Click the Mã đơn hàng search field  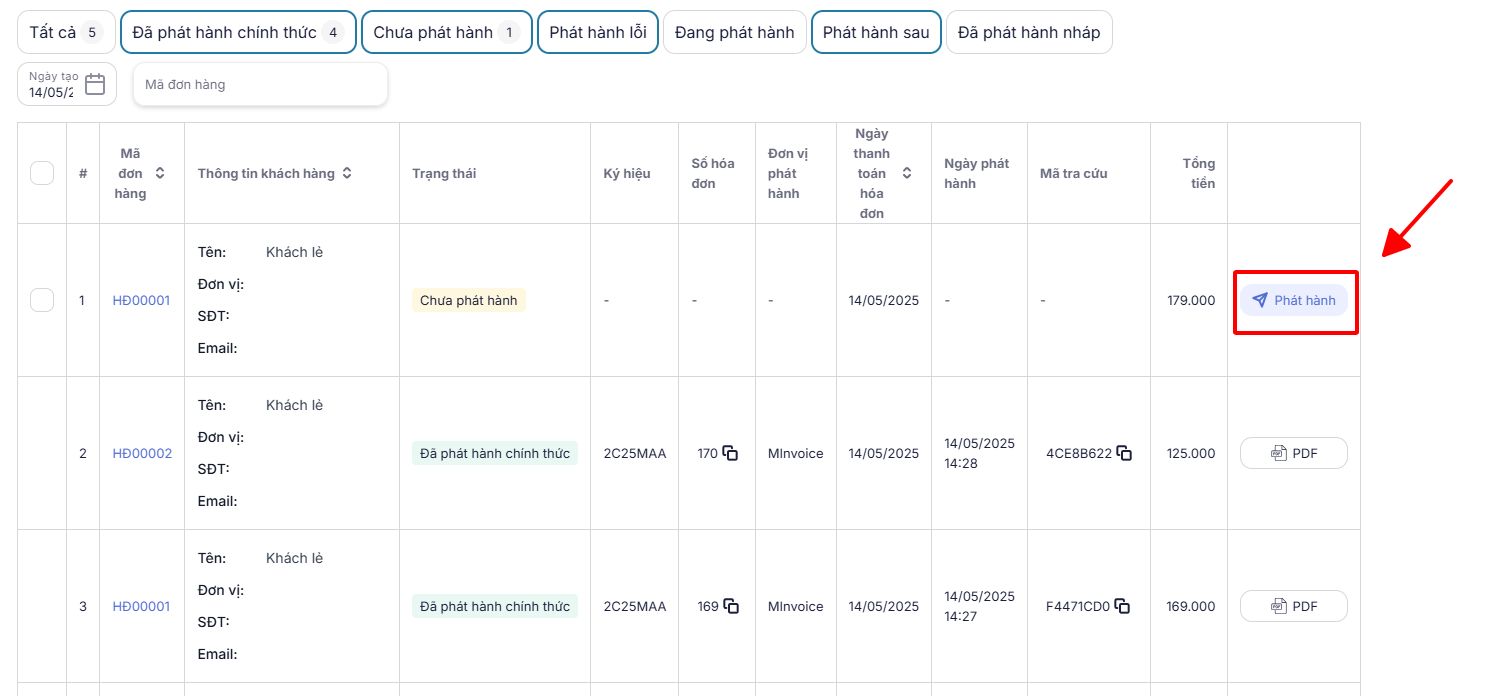(x=260, y=84)
